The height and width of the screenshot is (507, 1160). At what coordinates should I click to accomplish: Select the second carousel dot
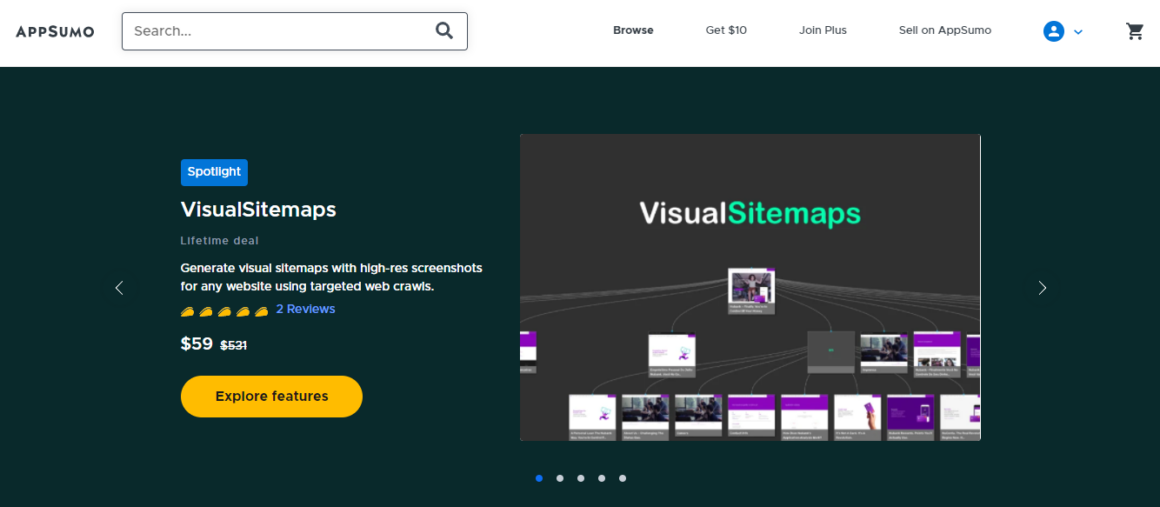(x=560, y=478)
